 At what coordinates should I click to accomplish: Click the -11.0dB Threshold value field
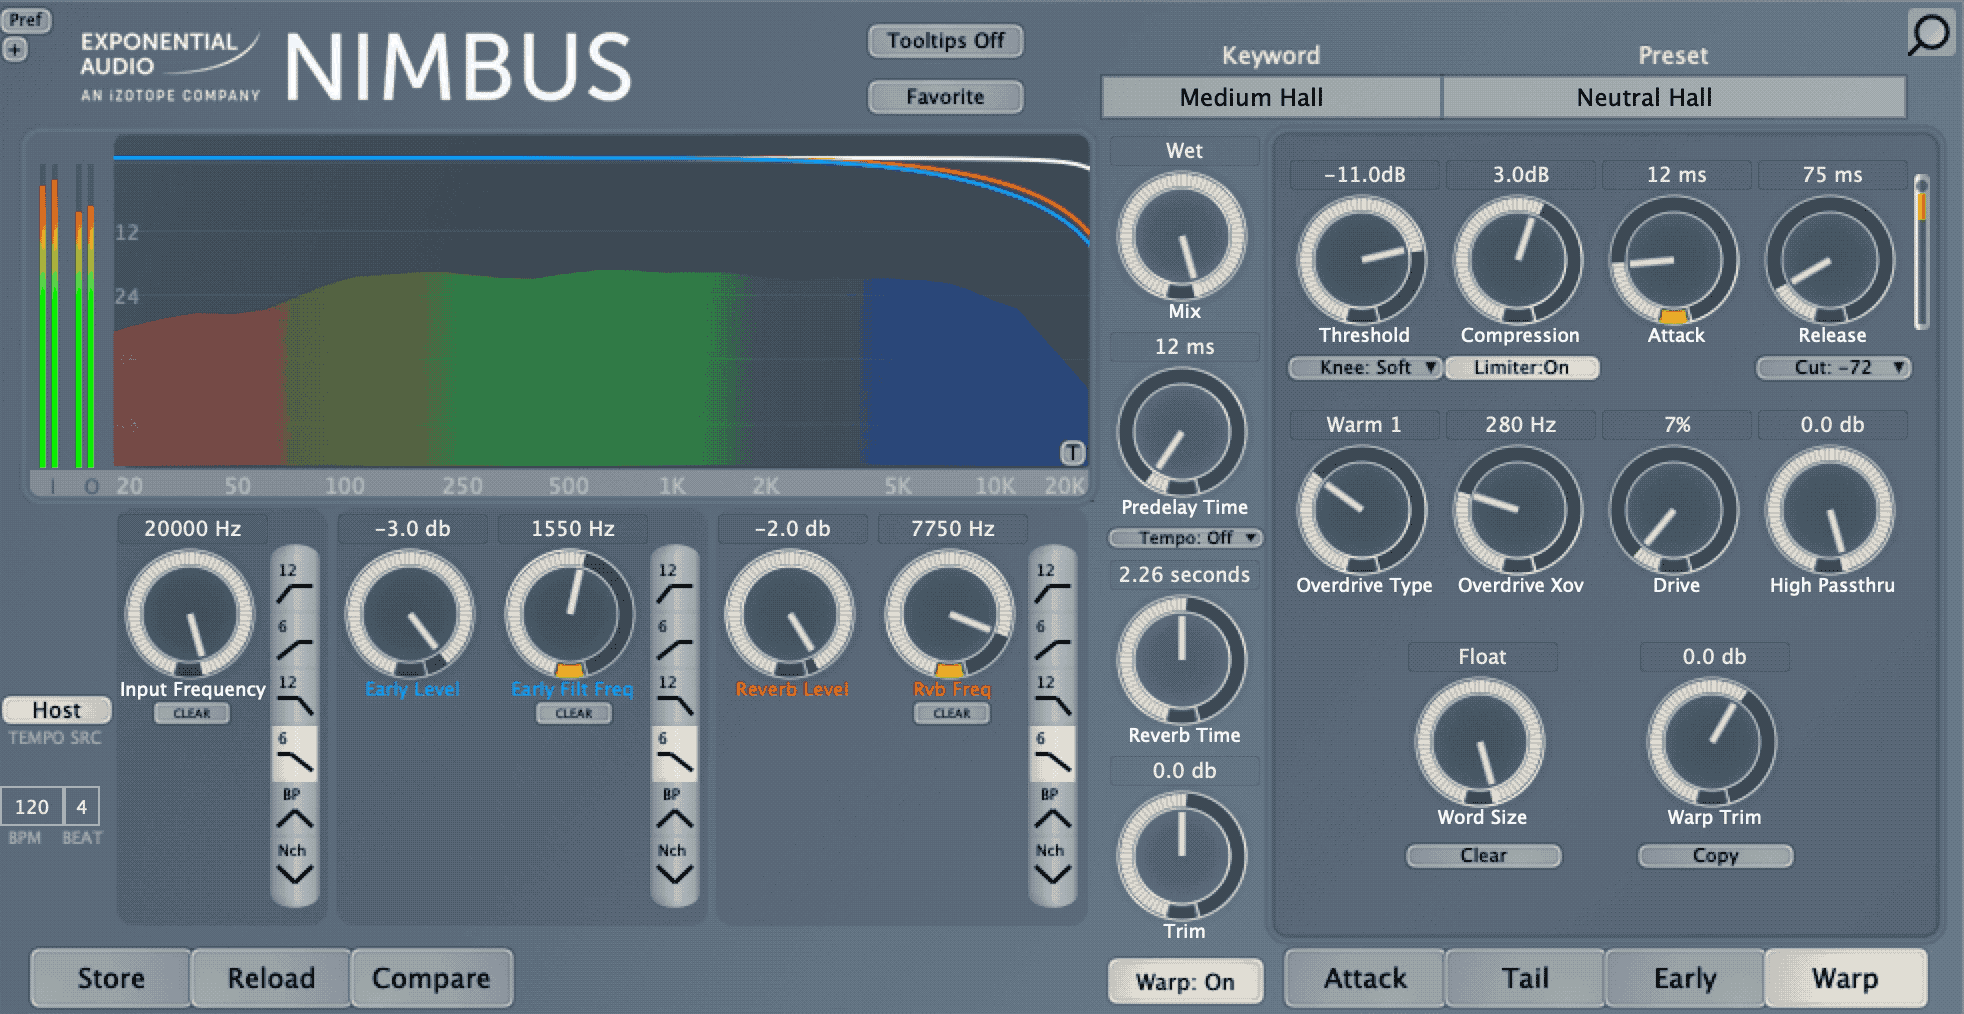pos(1365,174)
